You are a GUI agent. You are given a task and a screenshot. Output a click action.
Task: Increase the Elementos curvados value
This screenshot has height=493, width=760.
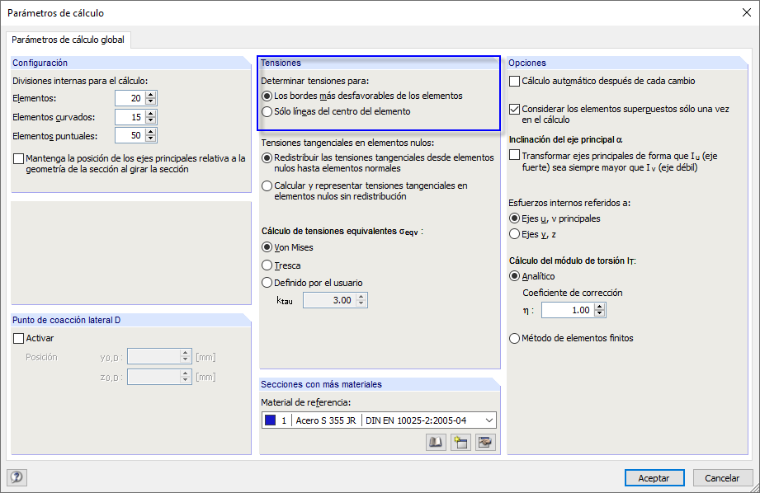151,114
